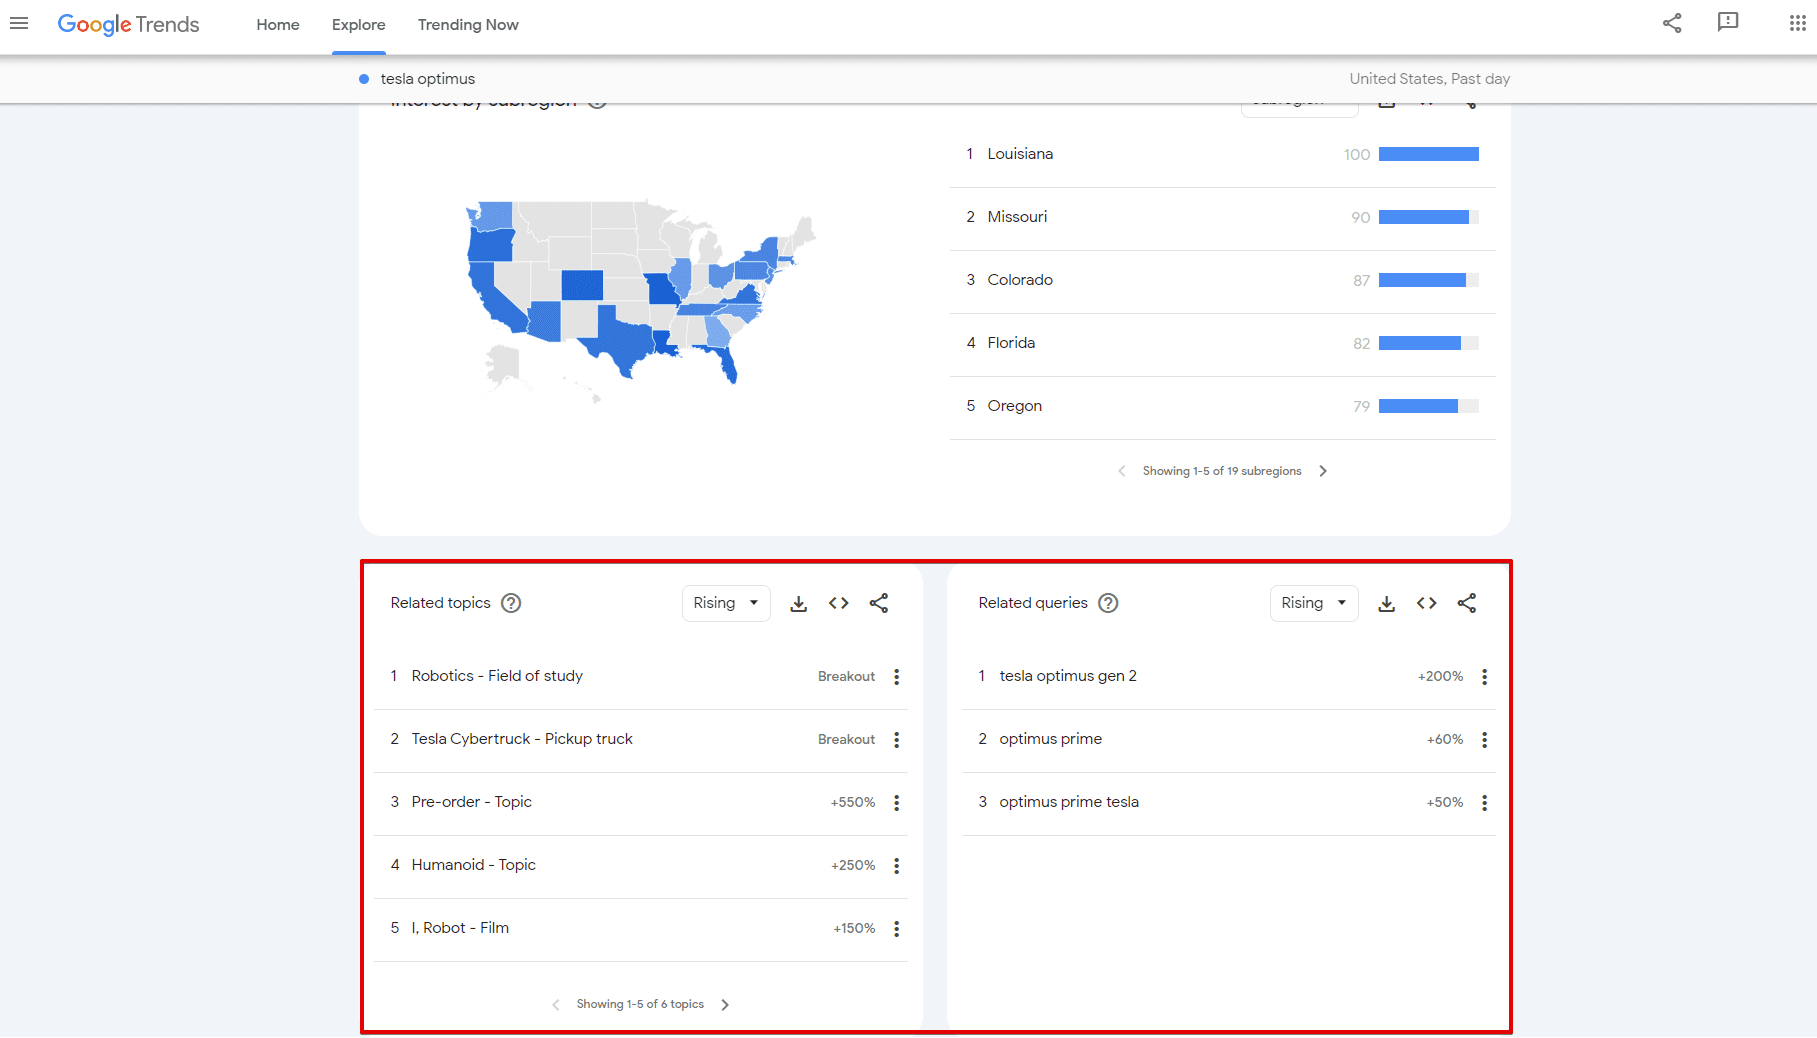Select Oregon in subregion list
The width and height of the screenshot is (1817, 1038).
pyautogui.click(x=1015, y=406)
